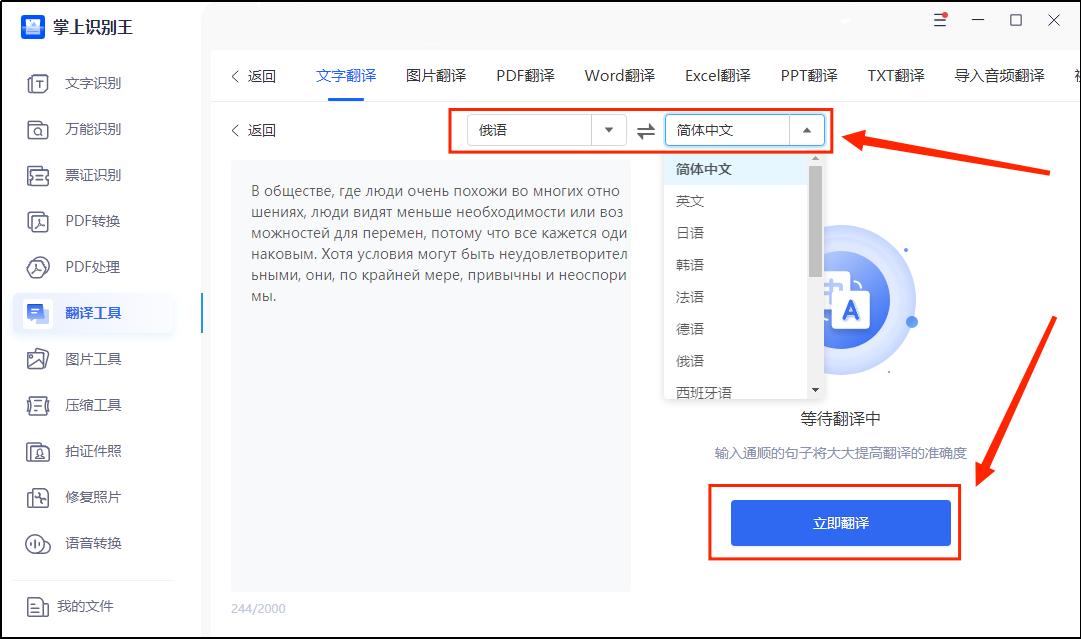This screenshot has height=639, width=1081.
Task: Swap source and target languages
Action: (645, 130)
